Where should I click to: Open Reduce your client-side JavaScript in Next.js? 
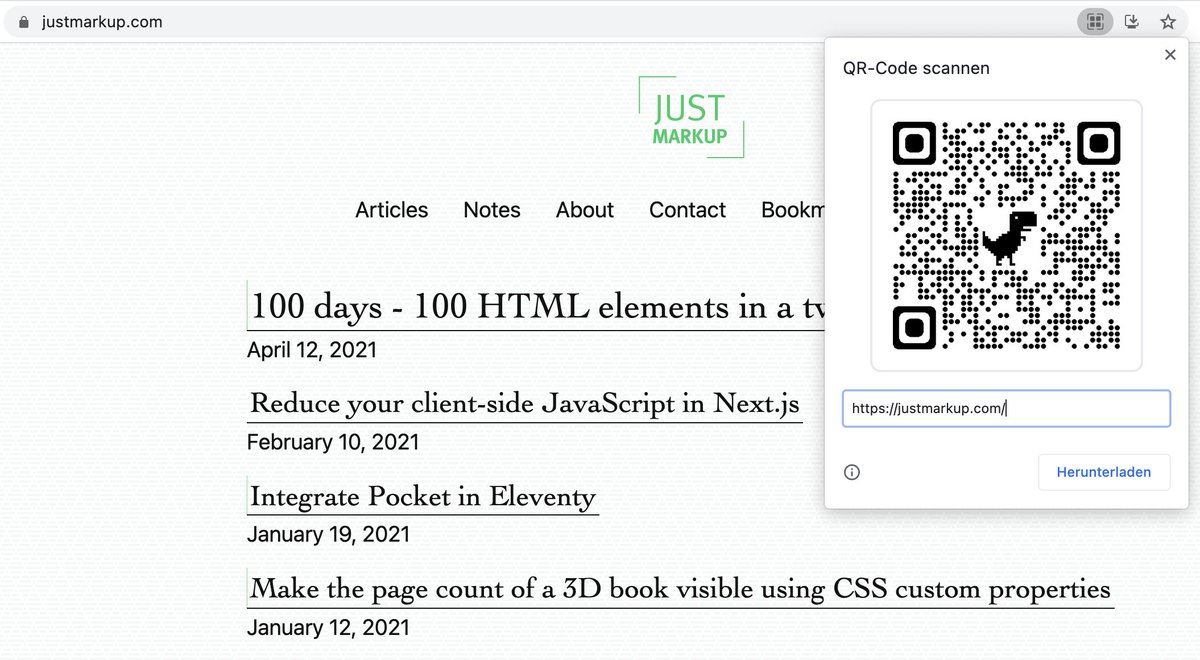point(525,403)
